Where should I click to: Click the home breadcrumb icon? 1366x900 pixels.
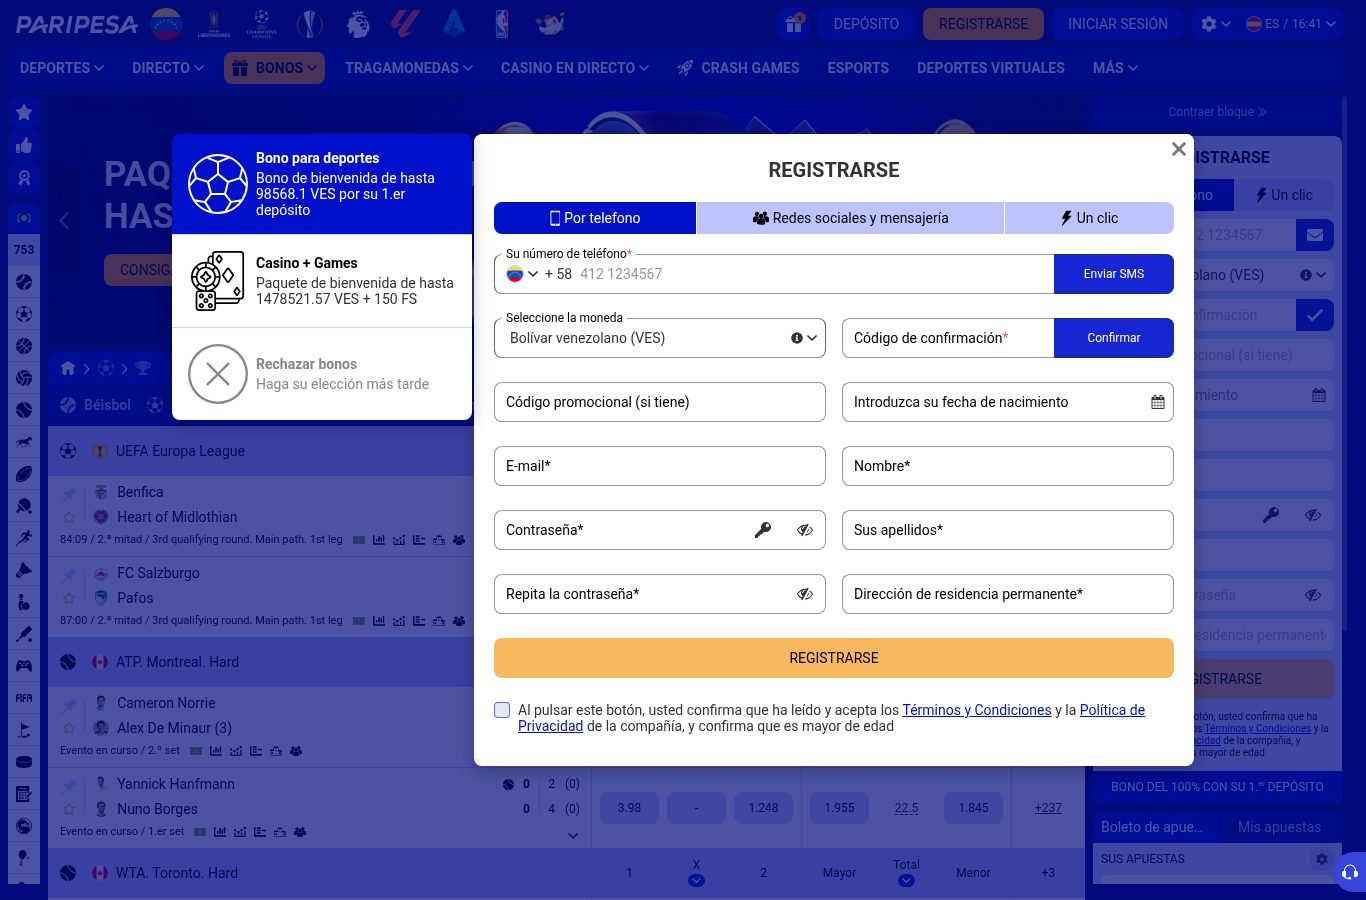(68, 368)
